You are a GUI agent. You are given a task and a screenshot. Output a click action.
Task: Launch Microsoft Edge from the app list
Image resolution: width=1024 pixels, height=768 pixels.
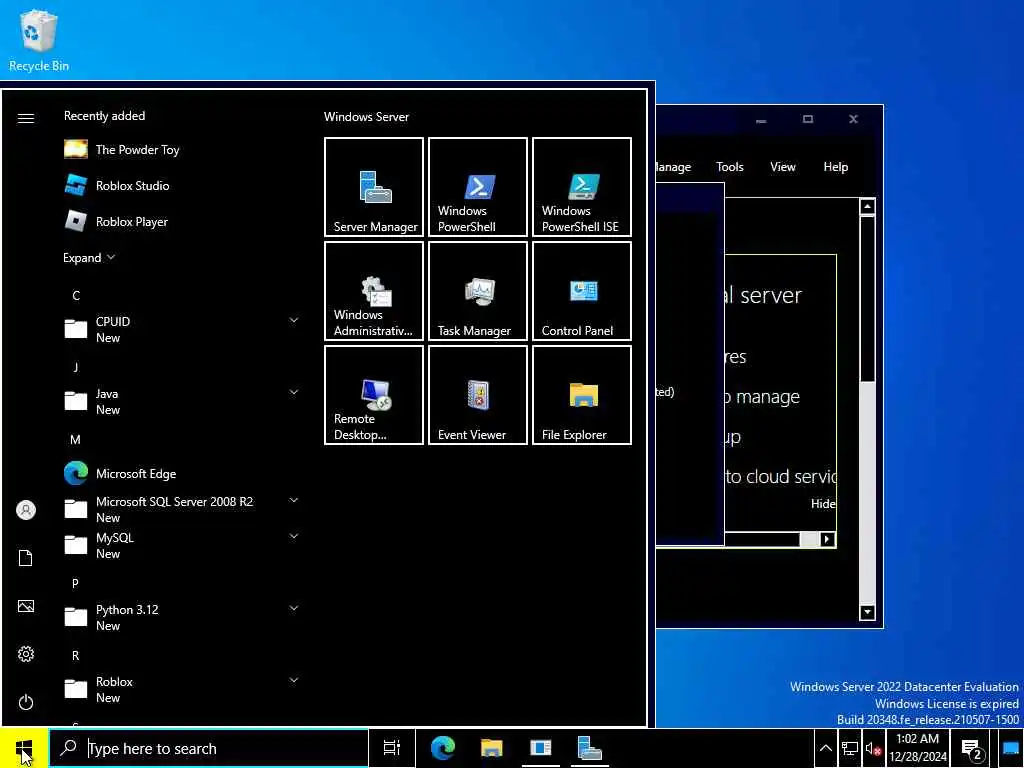[x=180, y=473]
